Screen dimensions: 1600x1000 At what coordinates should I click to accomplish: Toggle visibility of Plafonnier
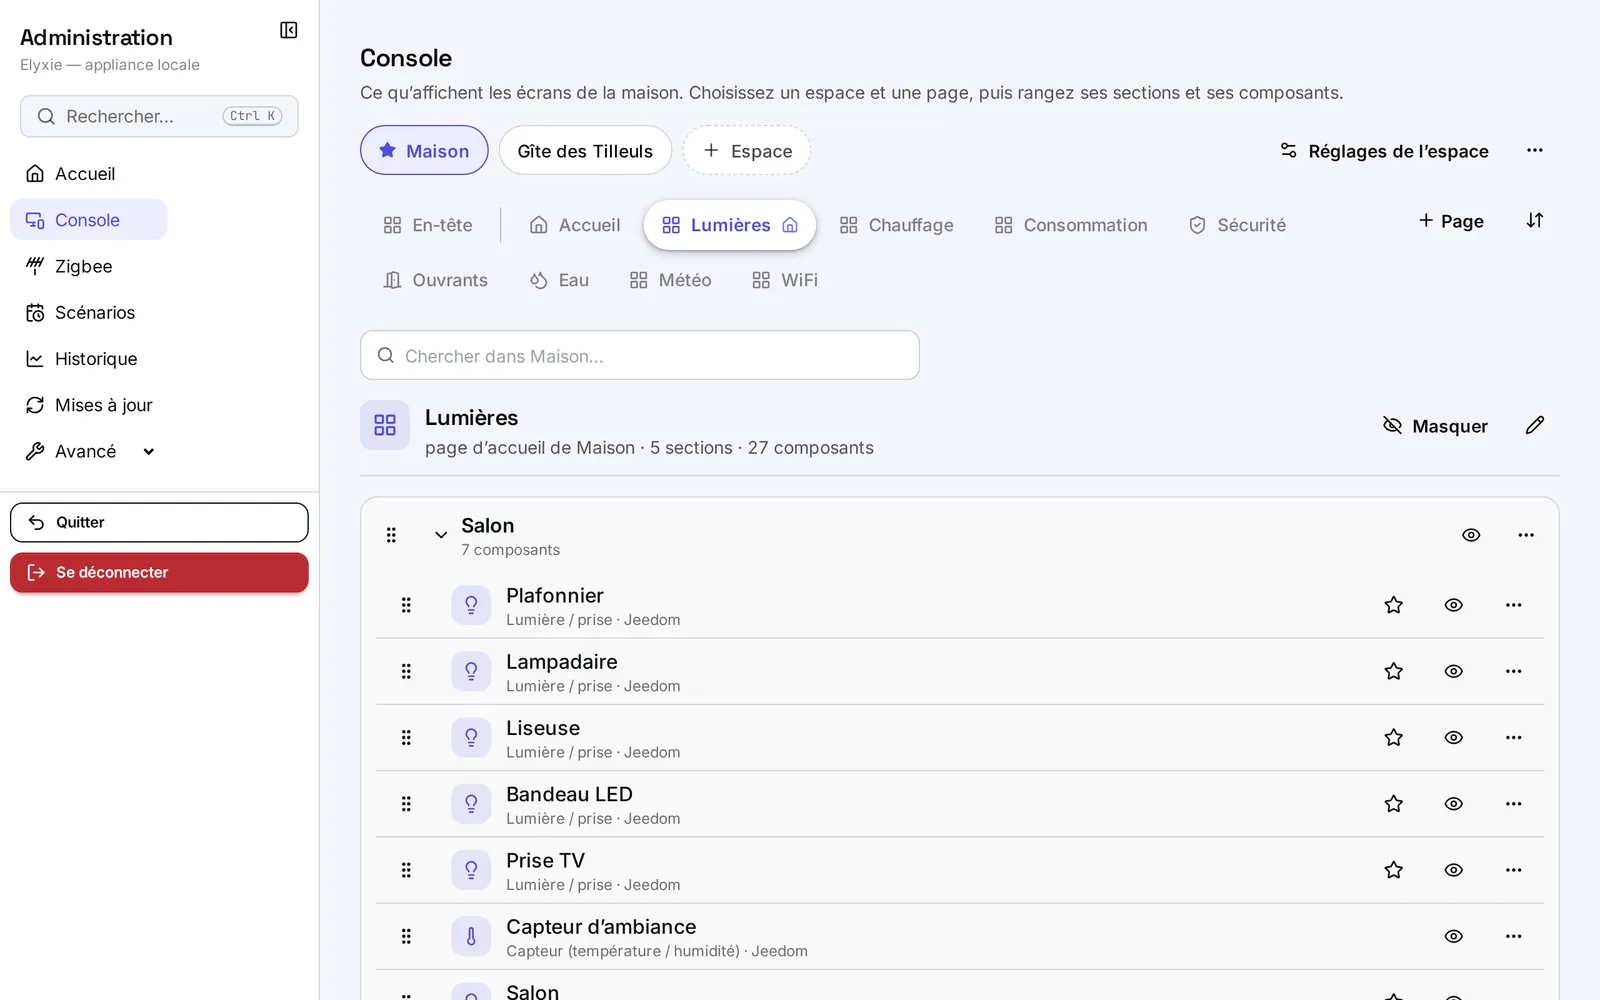[x=1453, y=605]
